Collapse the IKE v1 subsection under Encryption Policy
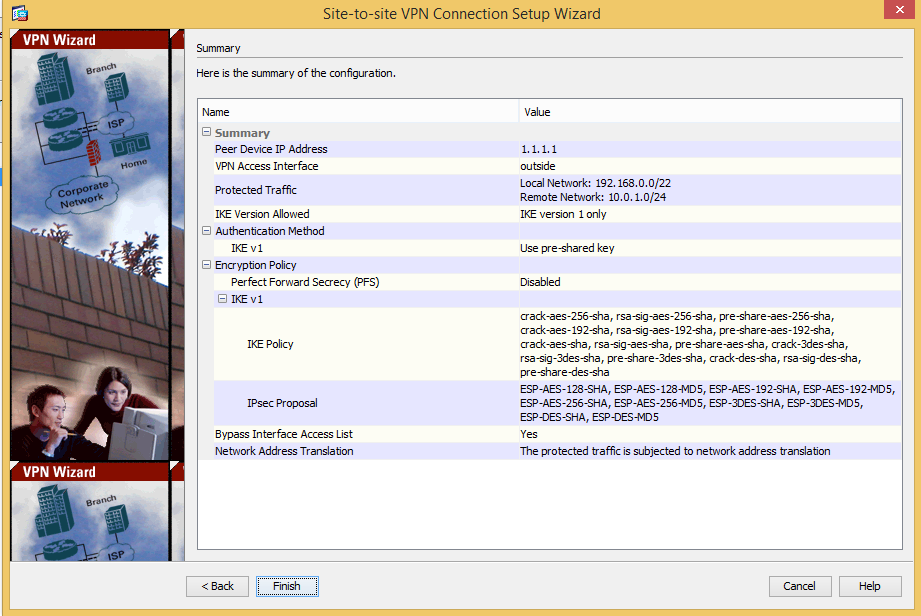This screenshot has height=616, width=921. point(223,299)
